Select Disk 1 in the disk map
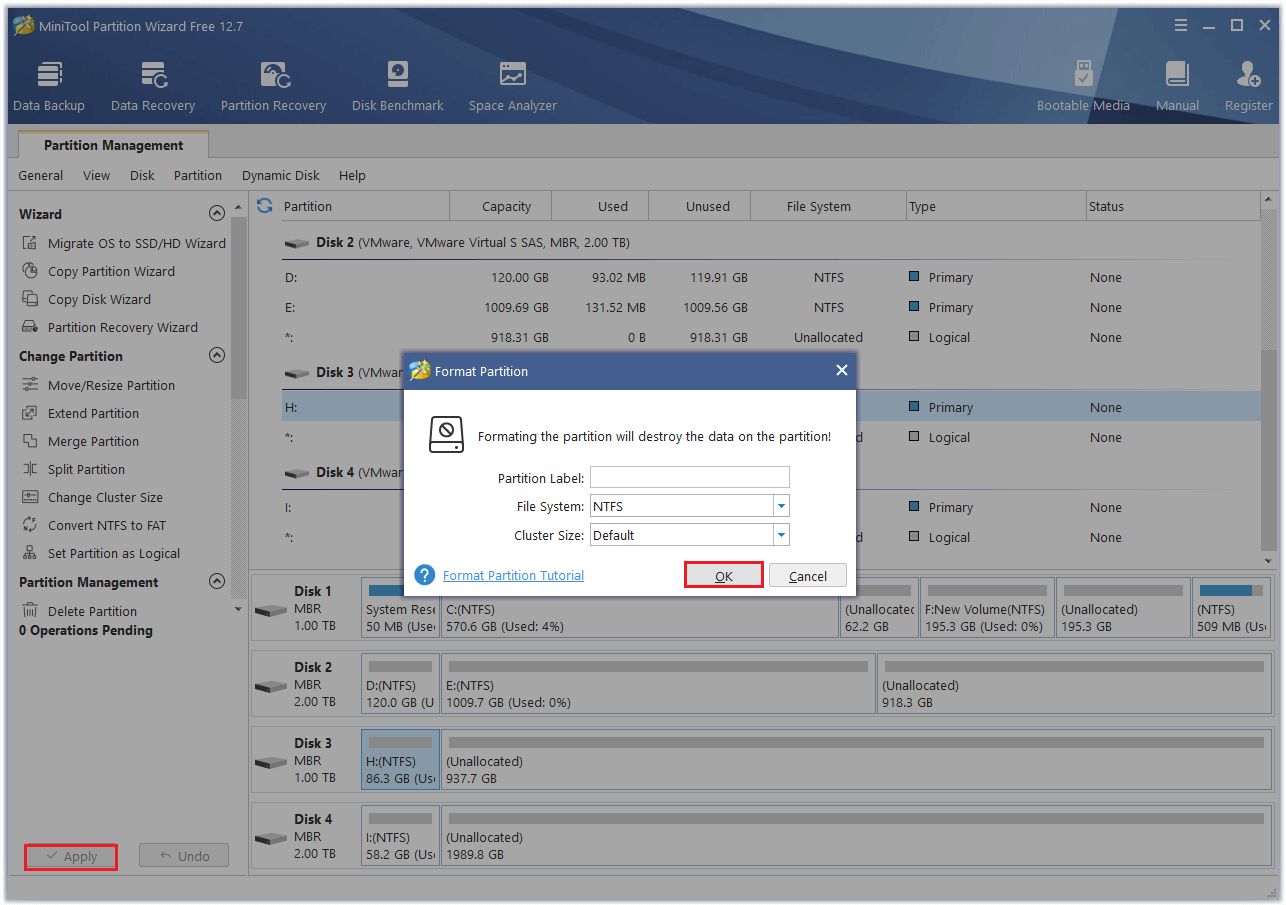Screen dimensions: 1286x905 (x=305, y=607)
